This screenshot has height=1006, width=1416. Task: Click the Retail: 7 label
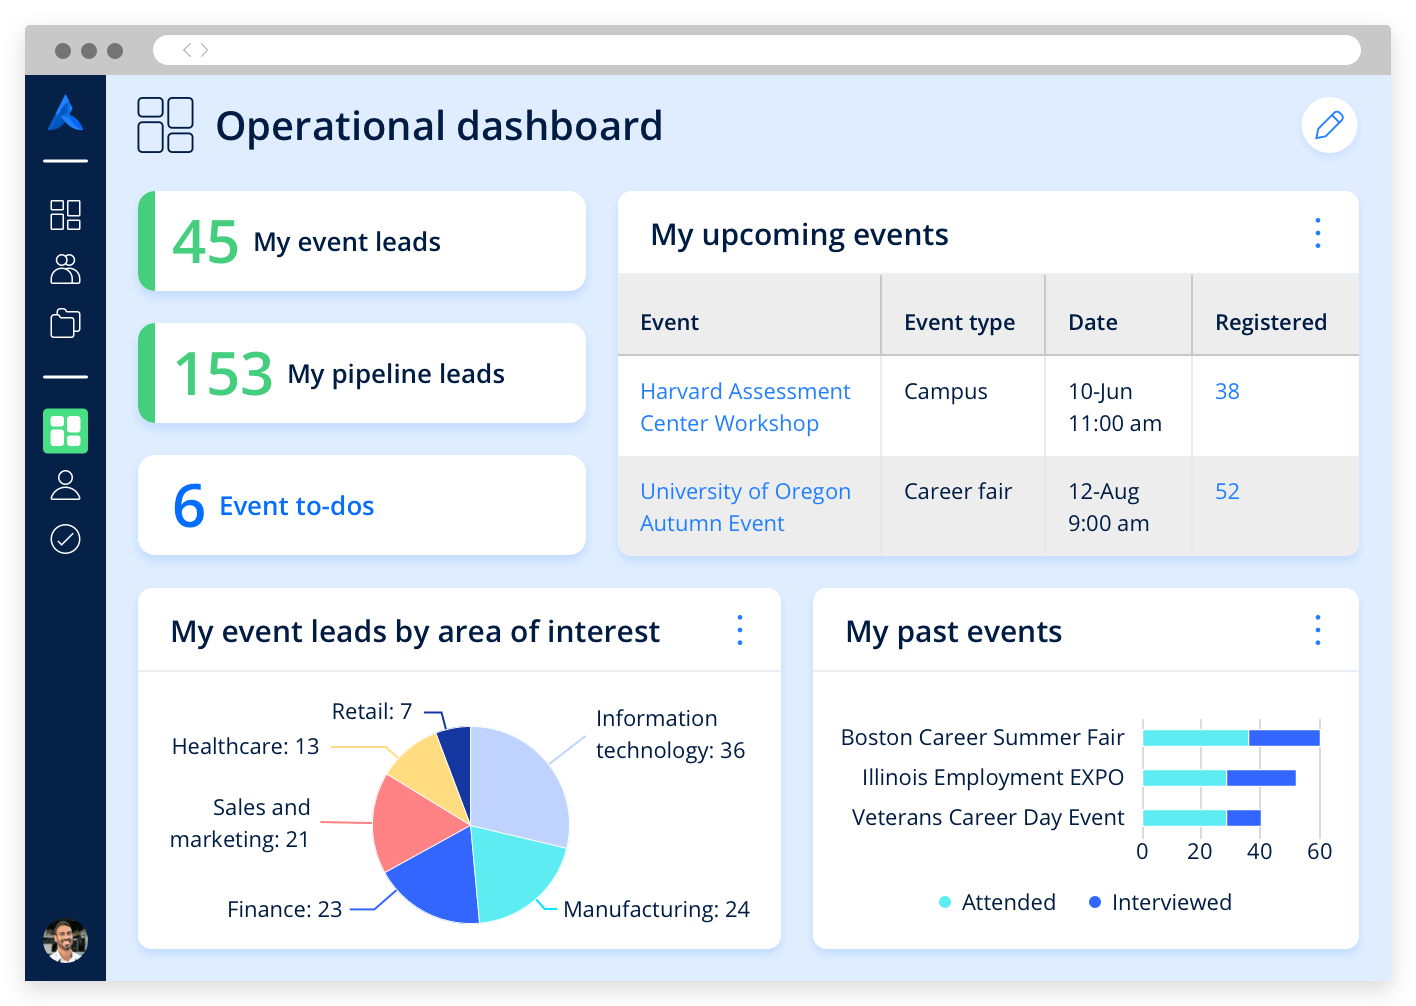click(371, 711)
